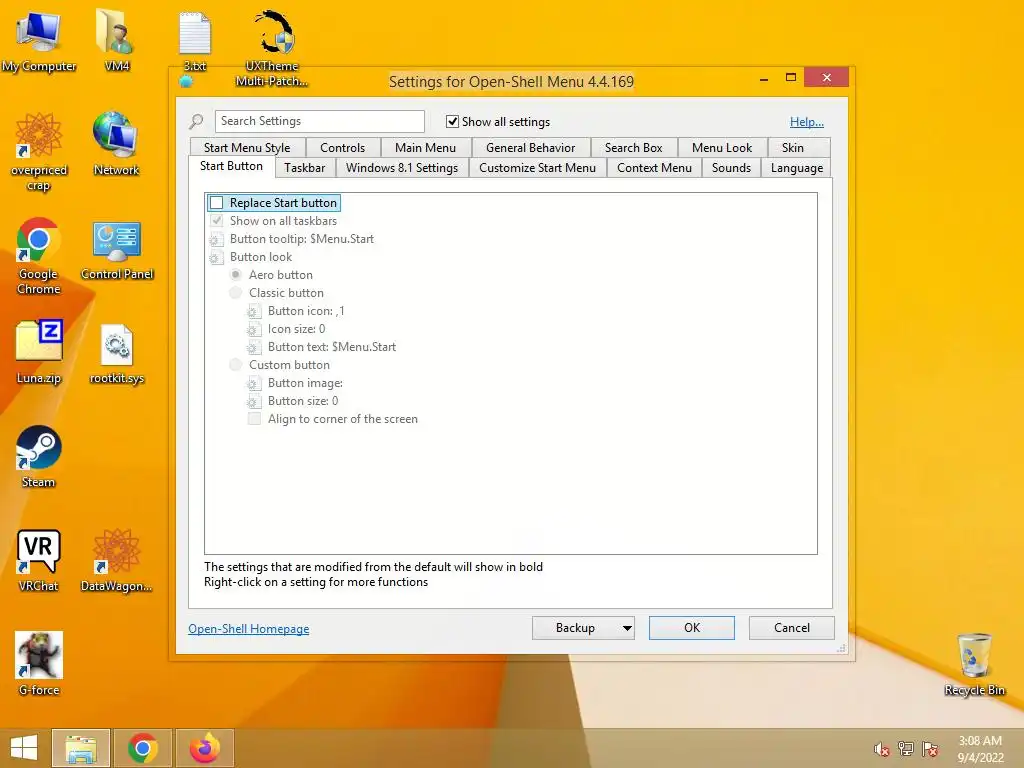This screenshot has height=768, width=1024.
Task: Switch to the Language tab
Action: pos(797,168)
